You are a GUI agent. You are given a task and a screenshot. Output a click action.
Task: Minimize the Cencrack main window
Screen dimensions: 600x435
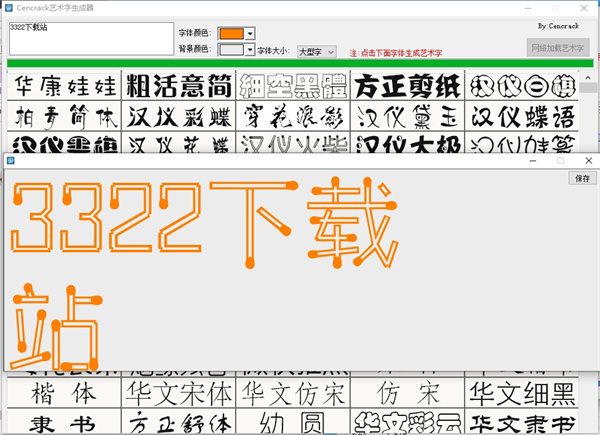528,8
